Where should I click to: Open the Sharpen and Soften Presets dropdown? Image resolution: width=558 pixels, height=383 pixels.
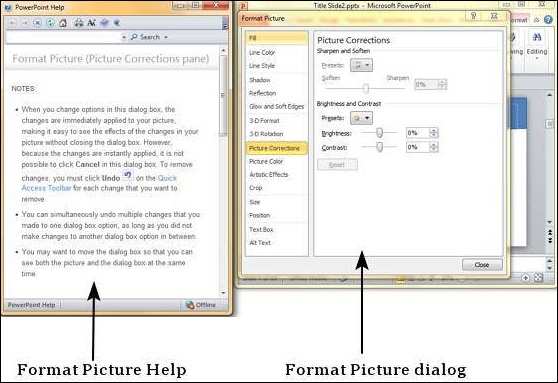pos(361,65)
